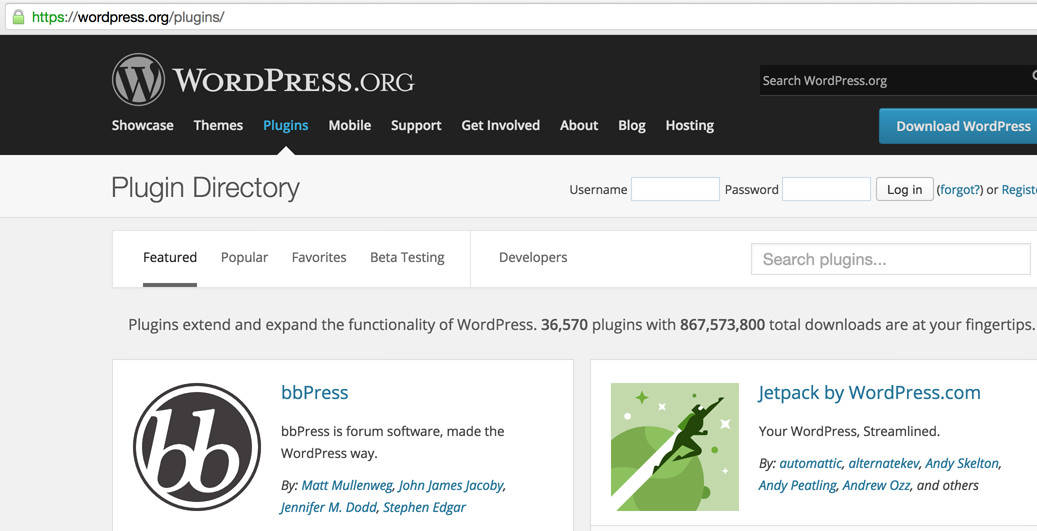Open the Beta Testing tab
This screenshot has height=531, width=1037.
pyautogui.click(x=407, y=258)
